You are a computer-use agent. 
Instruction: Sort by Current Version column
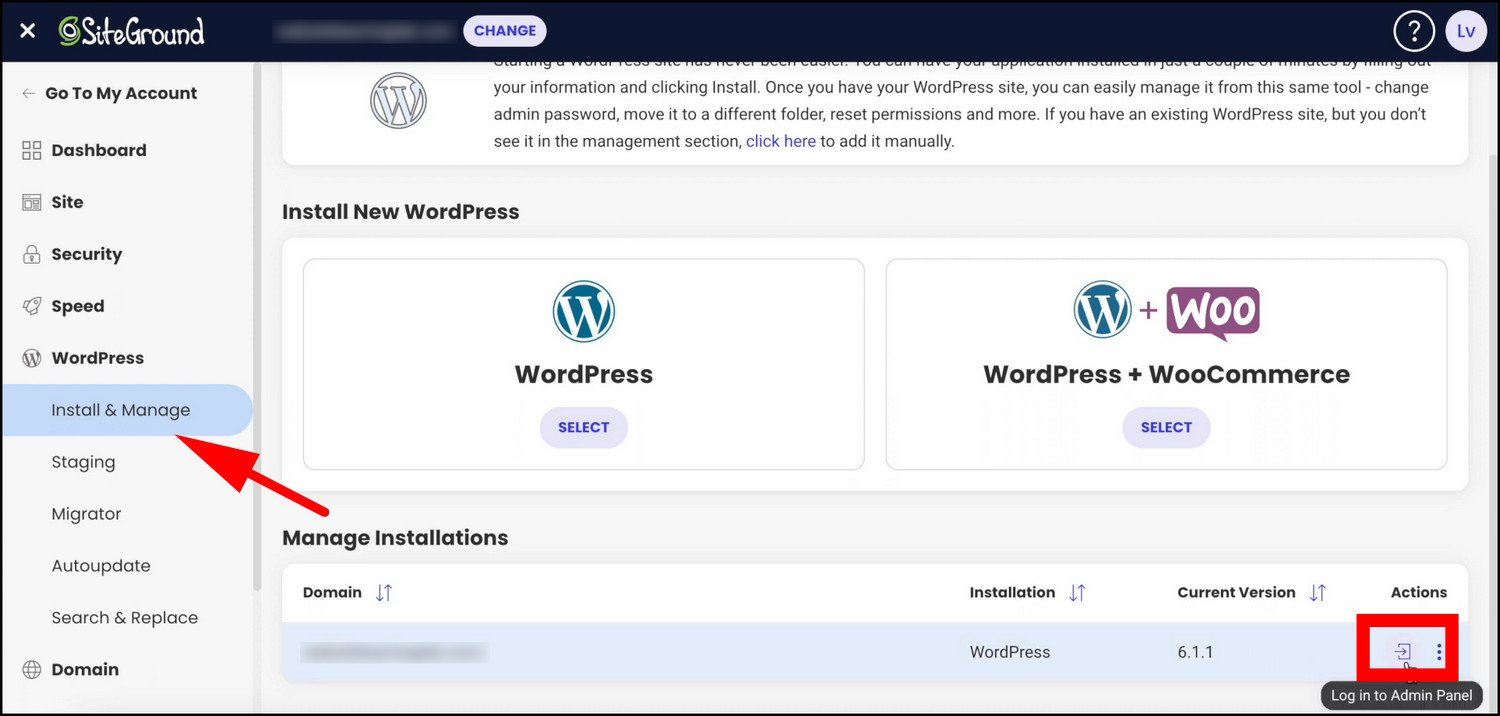pyautogui.click(x=1317, y=593)
